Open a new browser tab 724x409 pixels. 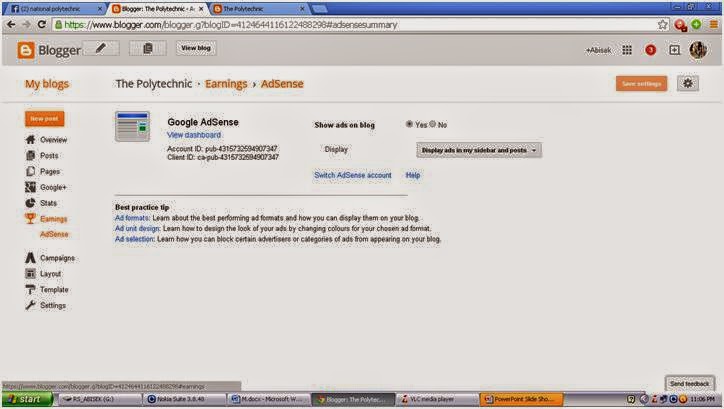tap(319, 9)
